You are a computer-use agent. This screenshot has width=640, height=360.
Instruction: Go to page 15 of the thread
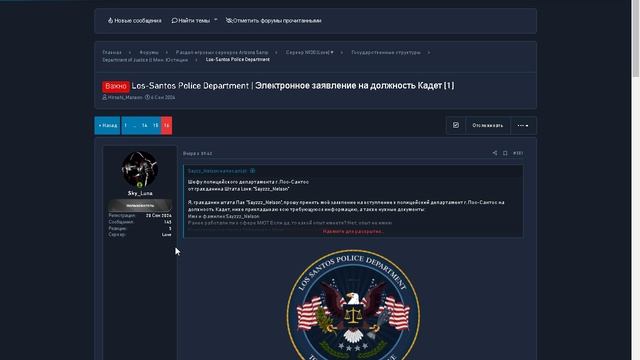coord(156,125)
